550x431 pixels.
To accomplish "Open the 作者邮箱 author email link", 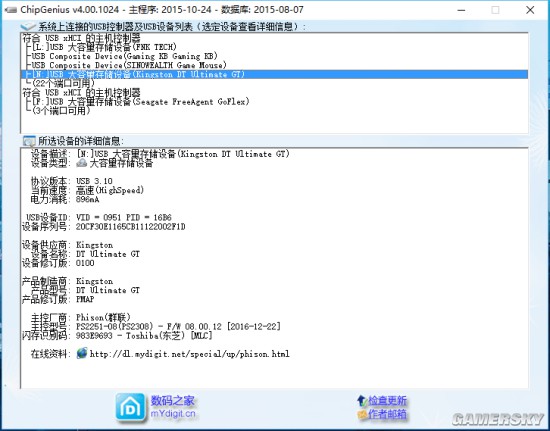I will [387, 415].
